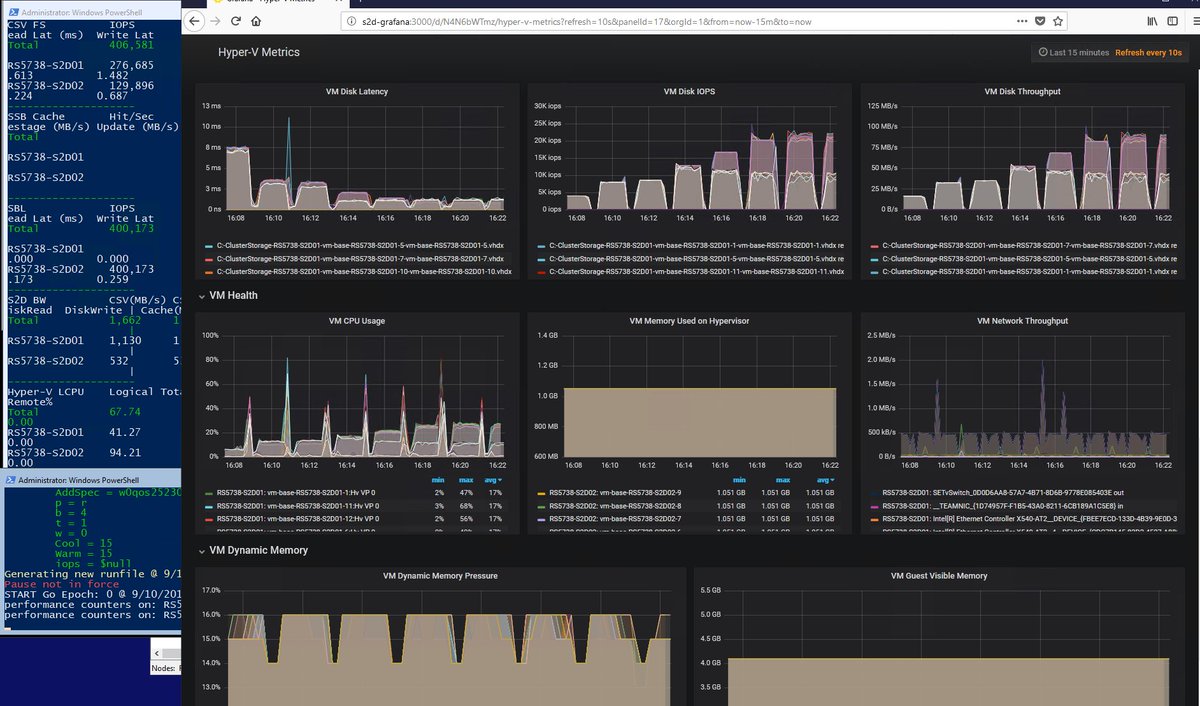Open the VM Disk IOPS panel title menu

(689, 92)
